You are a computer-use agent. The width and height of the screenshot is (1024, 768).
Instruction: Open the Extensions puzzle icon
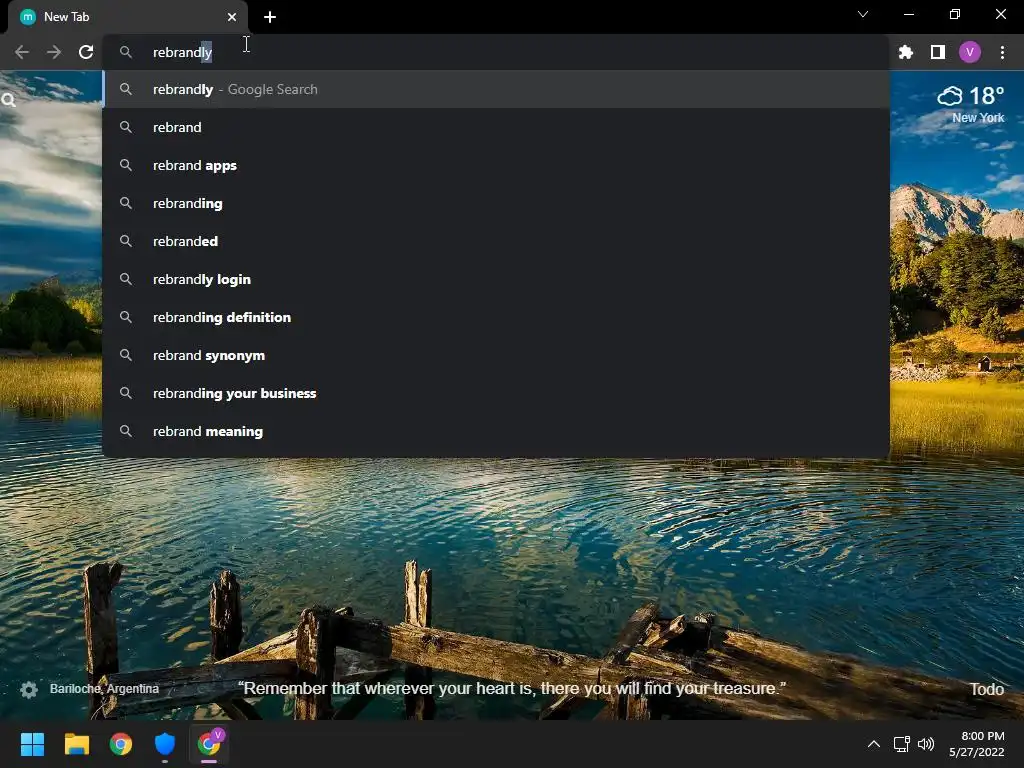pyautogui.click(x=905, y=52)
